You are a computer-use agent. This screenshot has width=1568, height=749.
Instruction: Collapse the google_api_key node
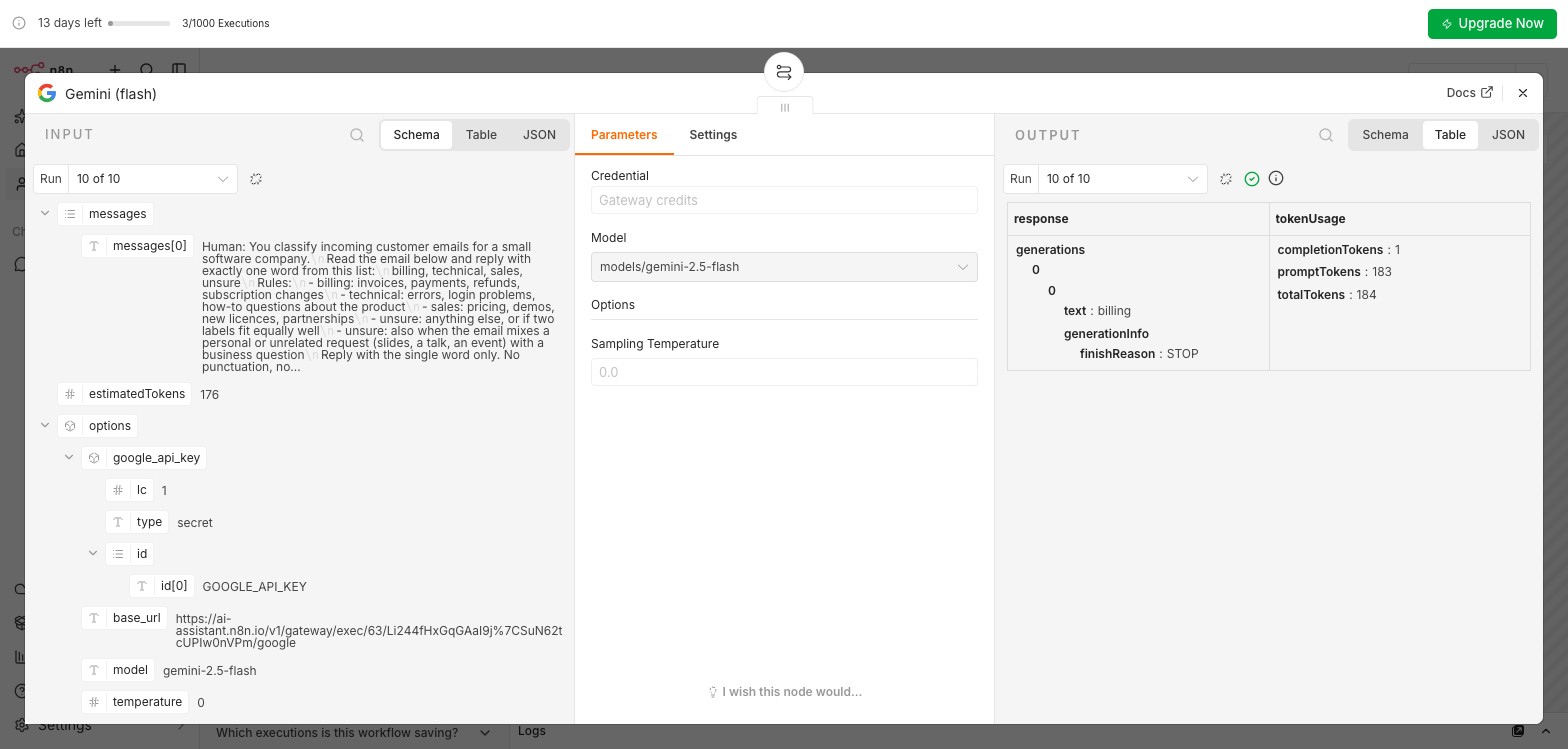pos(69,457)
